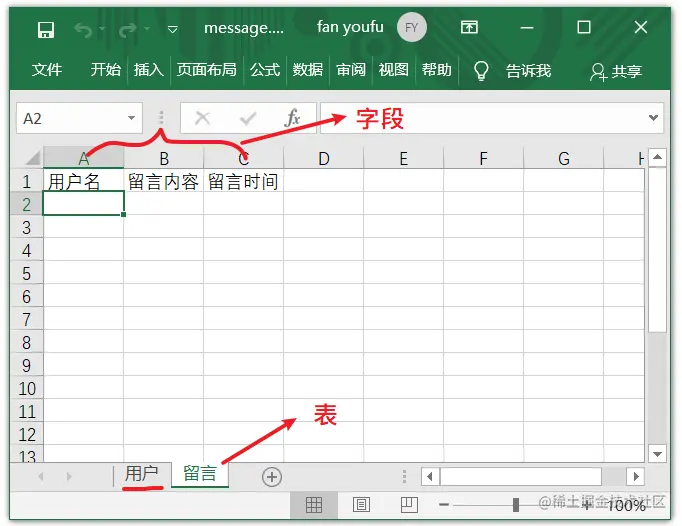Viewport: 682px width, 526px height.
Task: Expand the Name Box dropdown arrow
Action: [131, 118]
